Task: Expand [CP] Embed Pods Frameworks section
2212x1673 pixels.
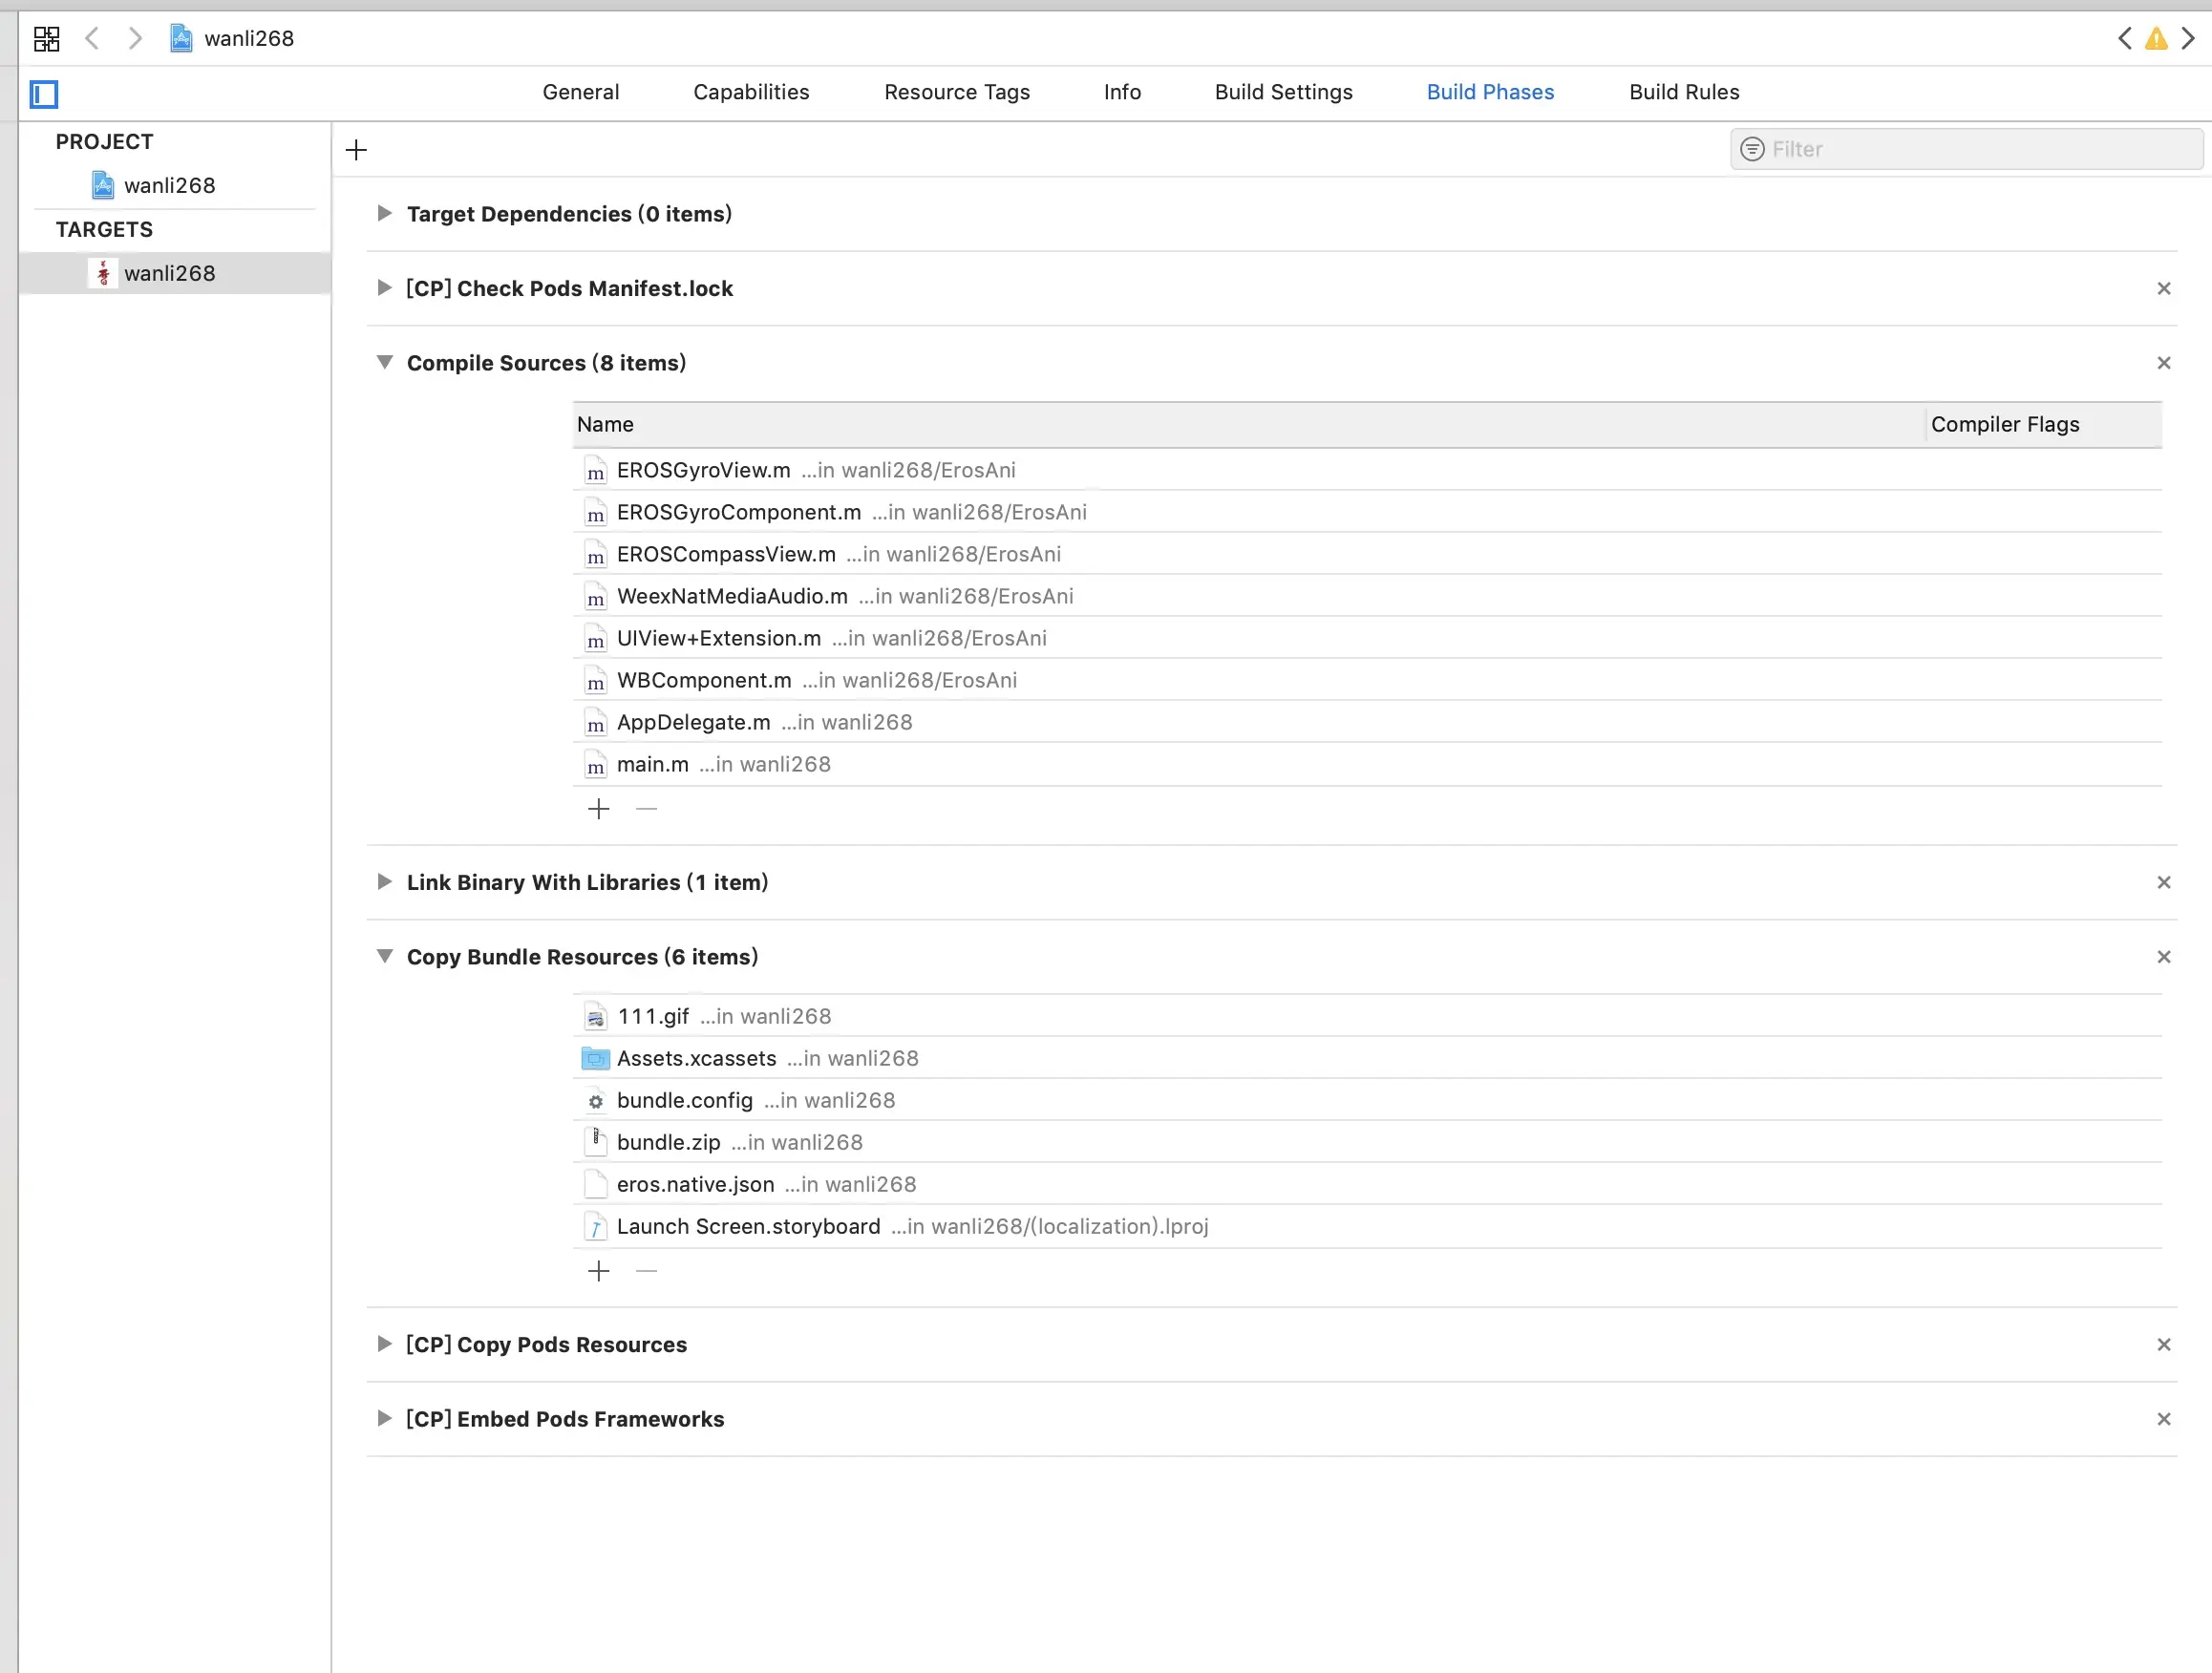Action: [x=384, y=1418]
